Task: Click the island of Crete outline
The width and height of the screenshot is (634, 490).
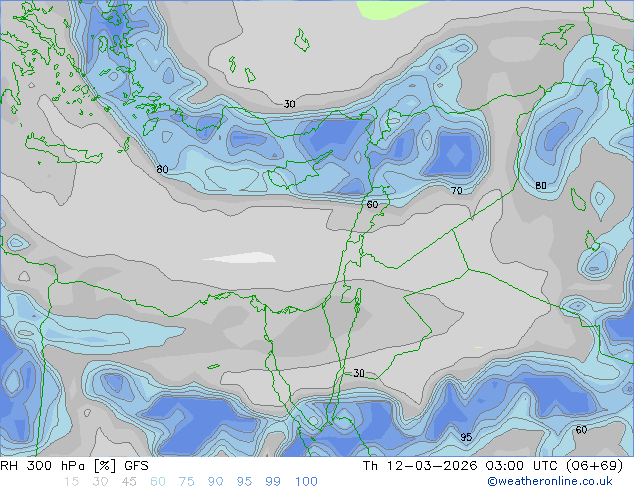Action: 63,149
